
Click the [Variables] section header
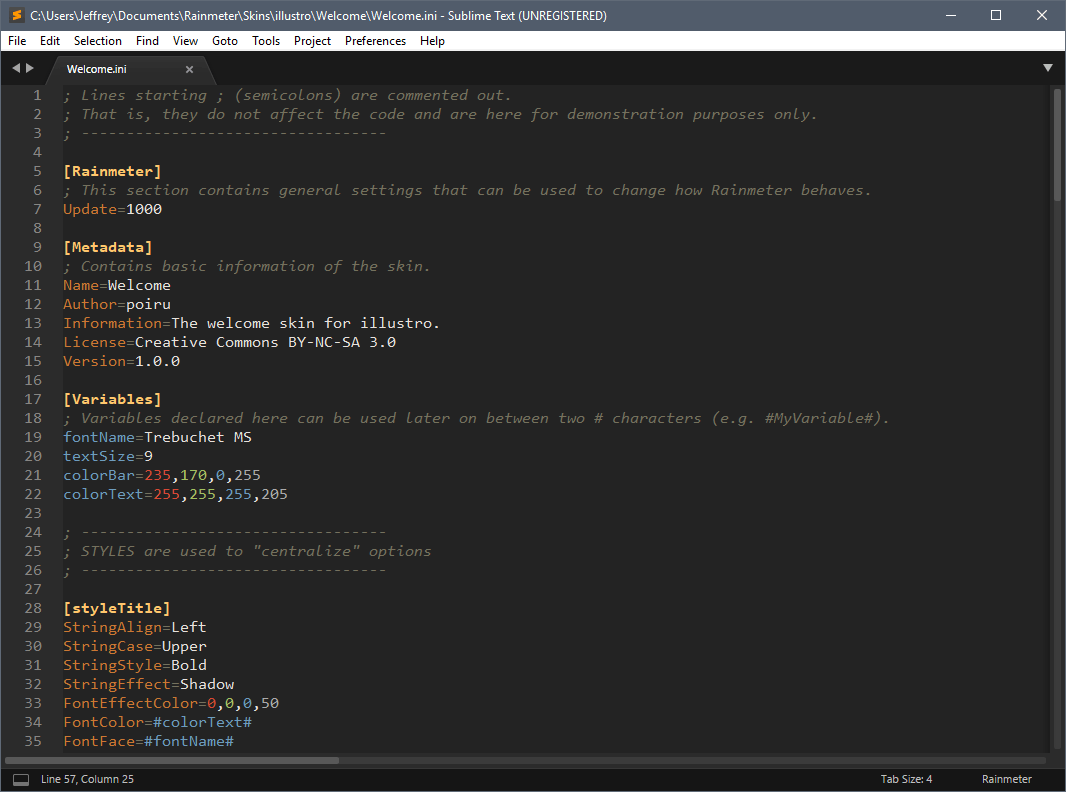click(112, 400)
